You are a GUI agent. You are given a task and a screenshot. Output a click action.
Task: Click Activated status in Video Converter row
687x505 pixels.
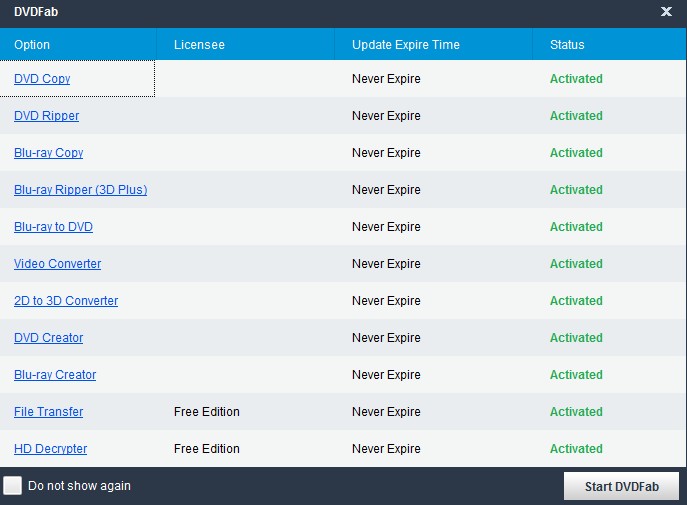576,264
